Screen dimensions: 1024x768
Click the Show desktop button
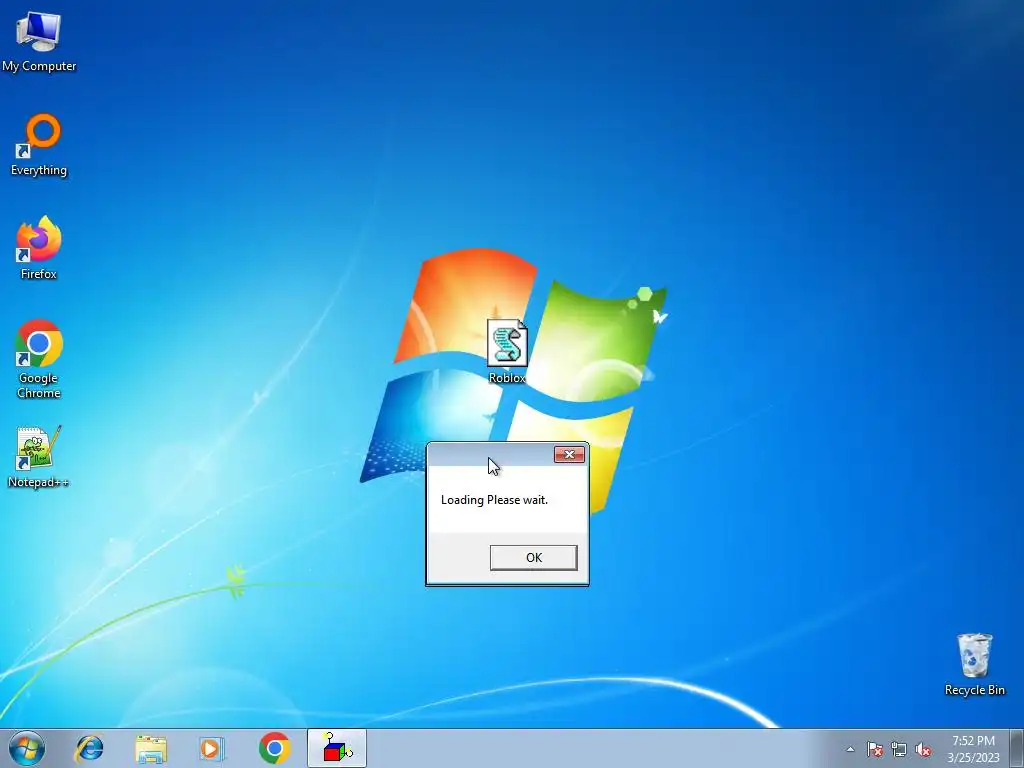(x=1017, y=748)
